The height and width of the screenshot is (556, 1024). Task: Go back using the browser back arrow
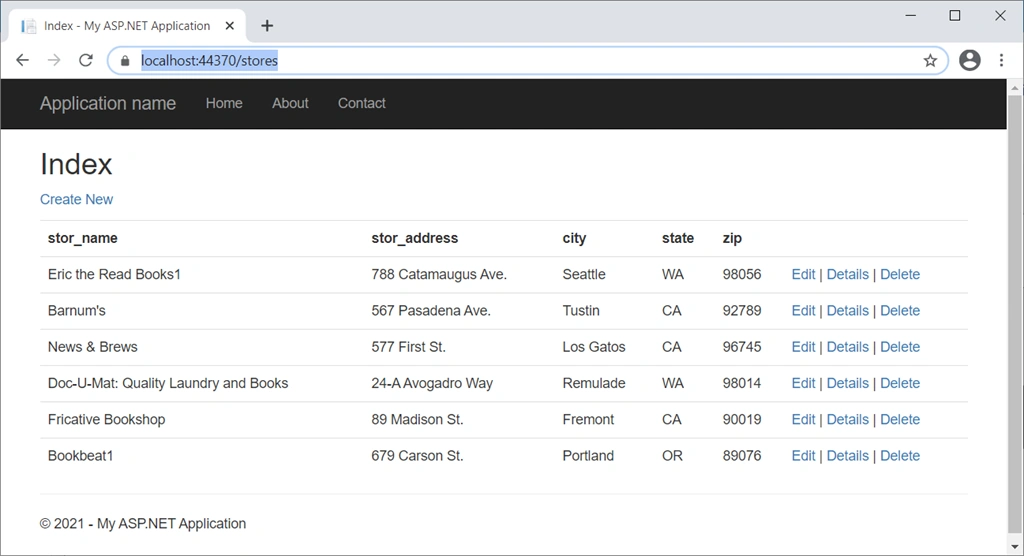click(22, 60)
